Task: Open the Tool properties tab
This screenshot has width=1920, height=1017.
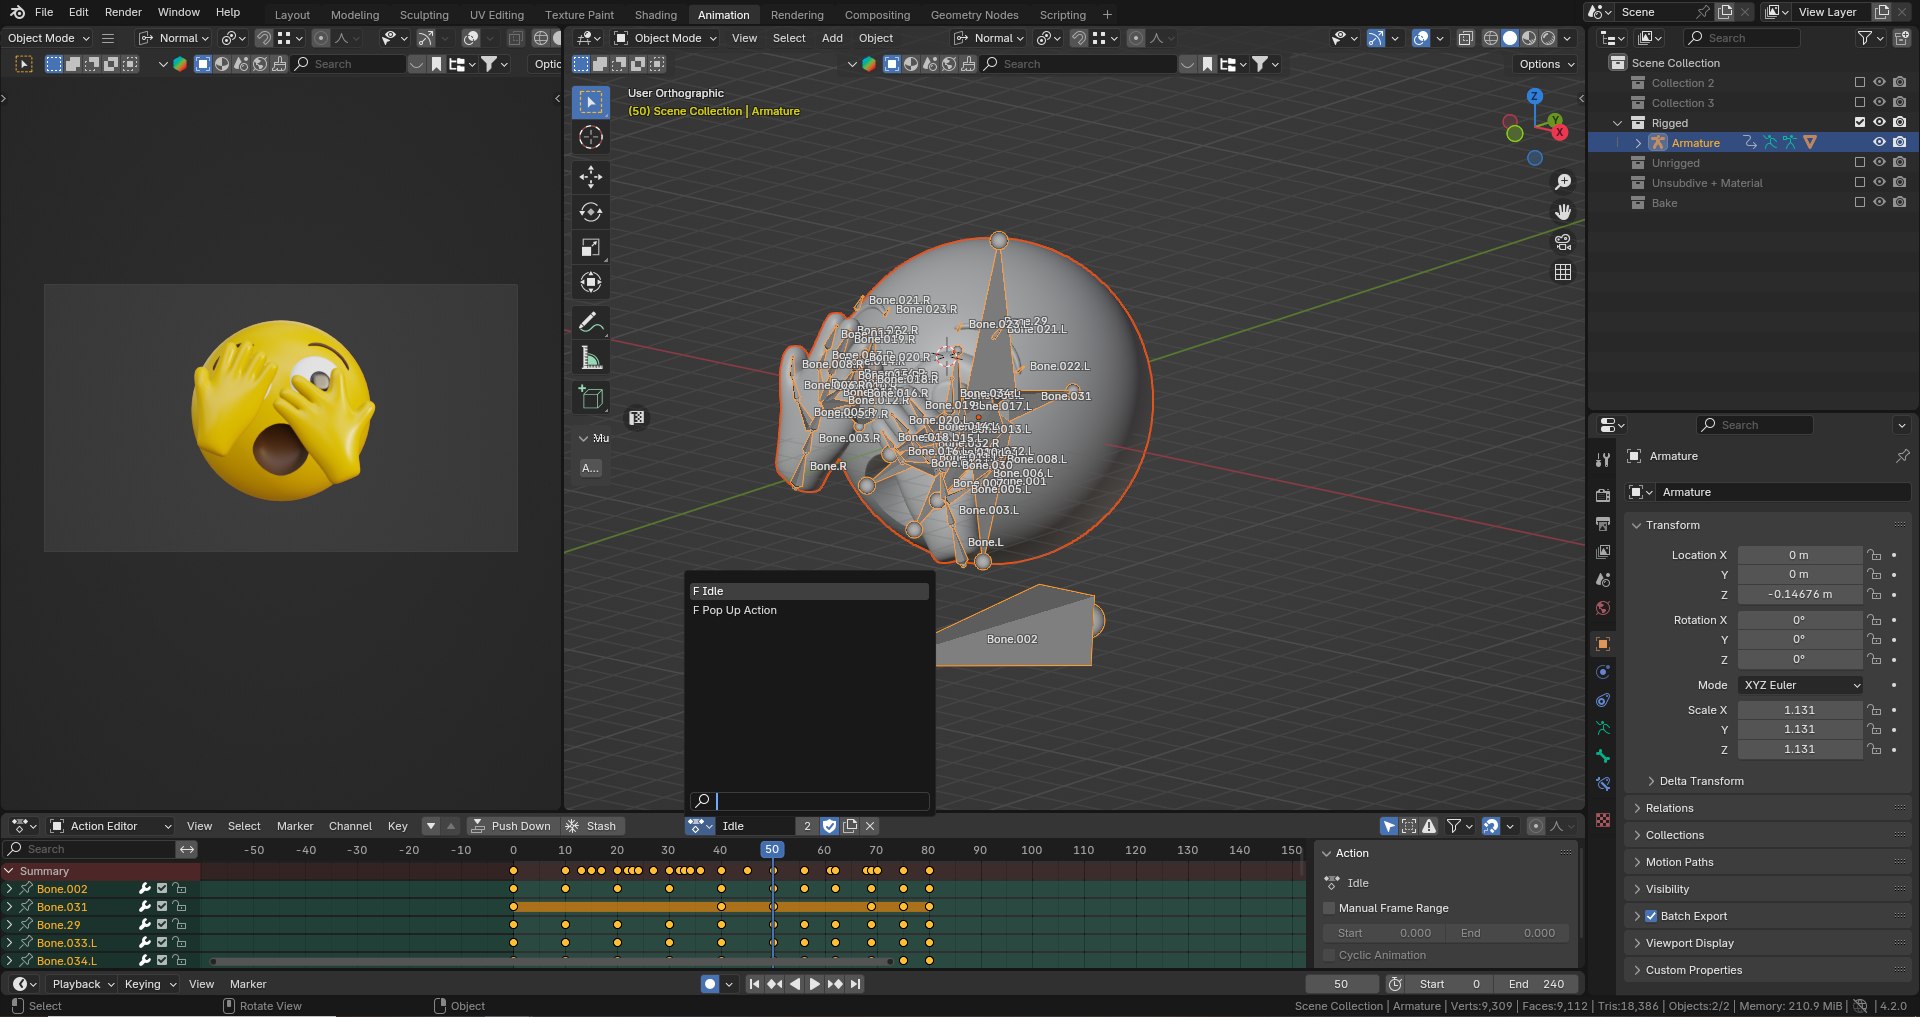Action: (1603, 460)
